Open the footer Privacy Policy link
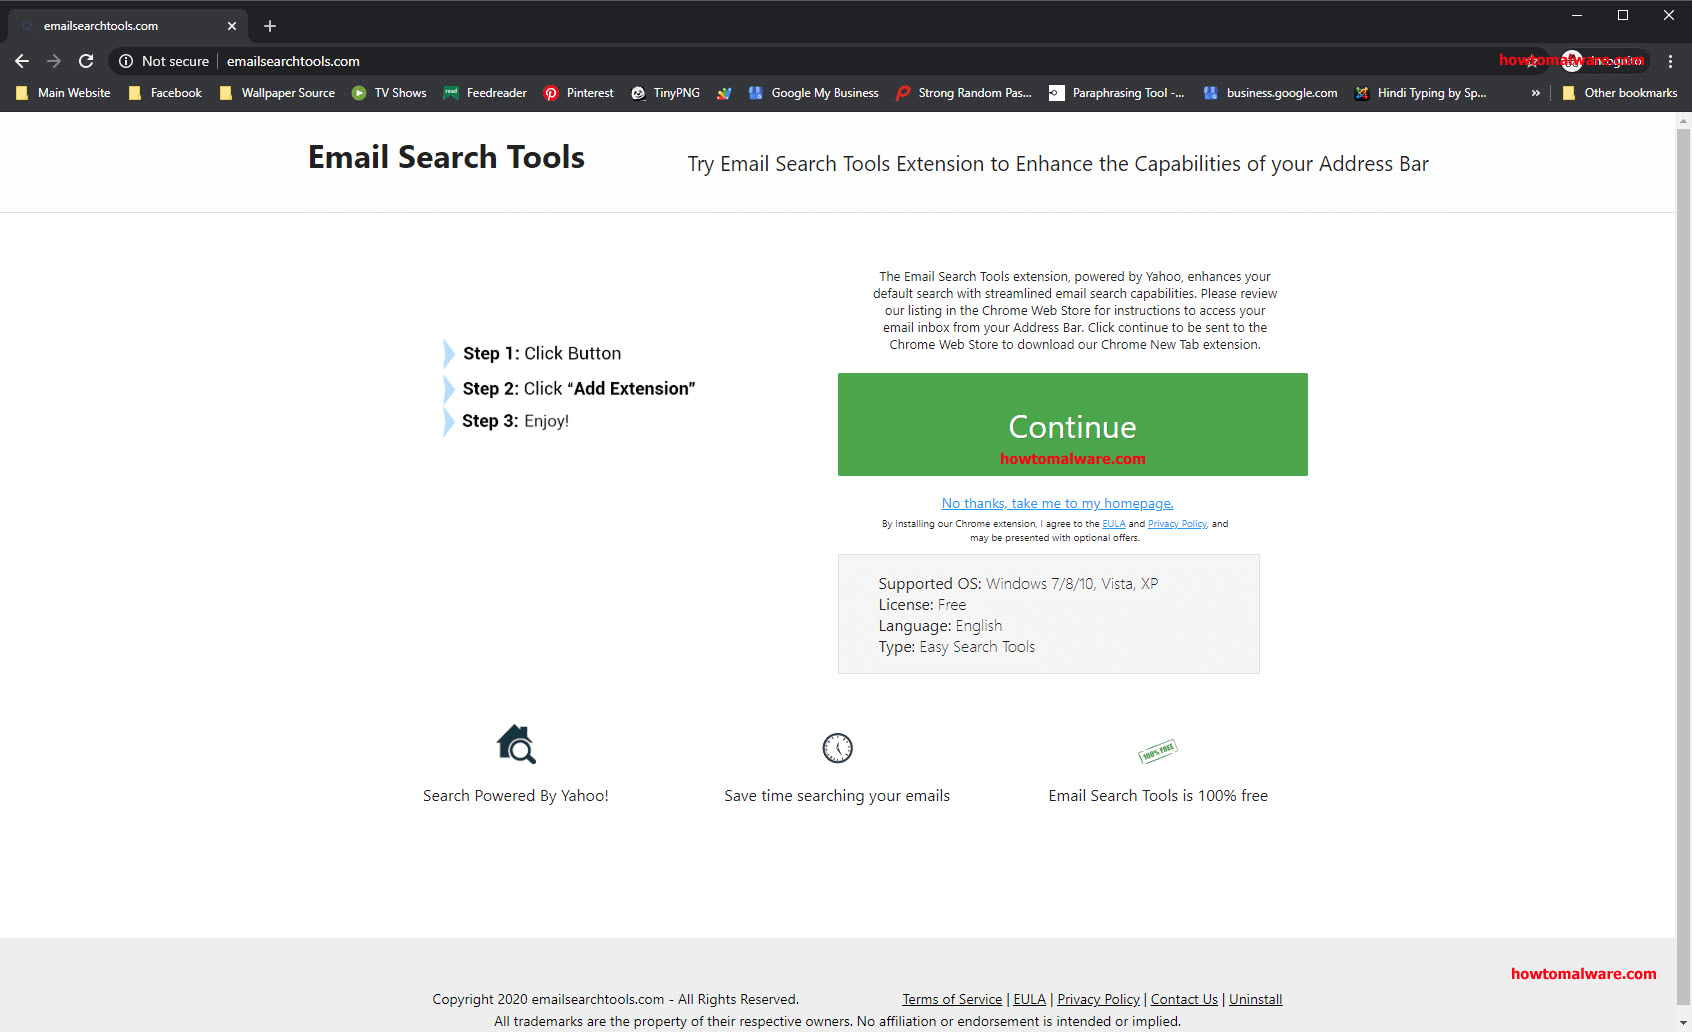The height and width of the screenshot is (1032, 1692). click(x=1098, y=999)
